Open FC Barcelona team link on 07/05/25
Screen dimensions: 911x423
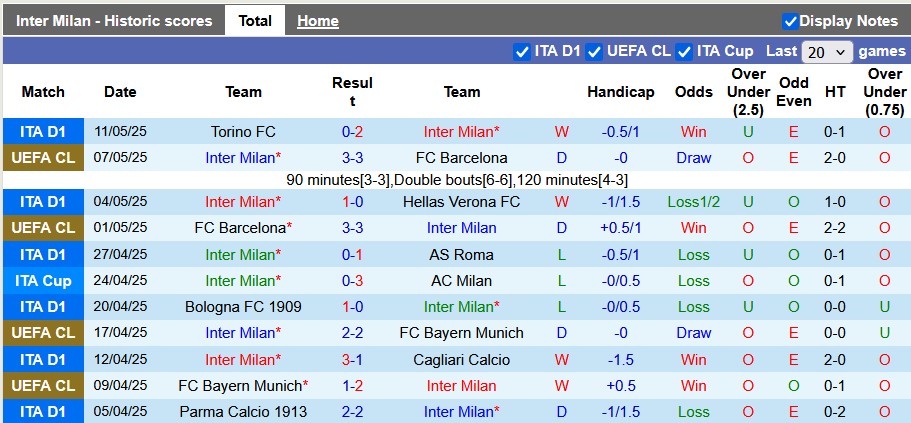tap(461, 158)
